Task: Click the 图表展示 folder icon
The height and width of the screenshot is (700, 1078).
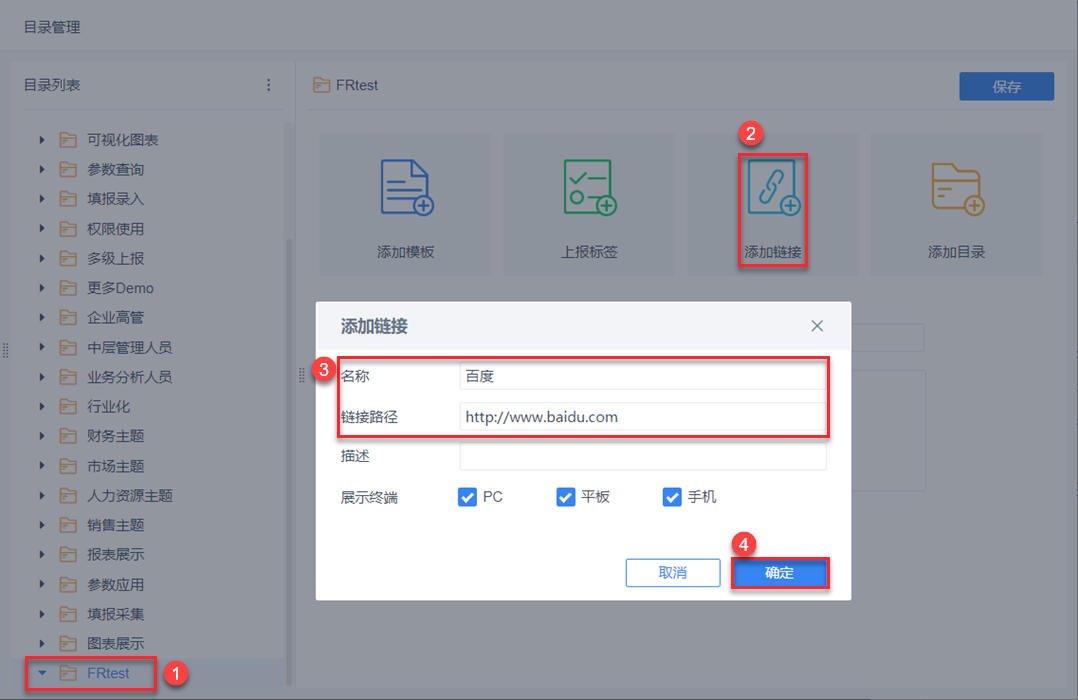Action: point(68,644)
